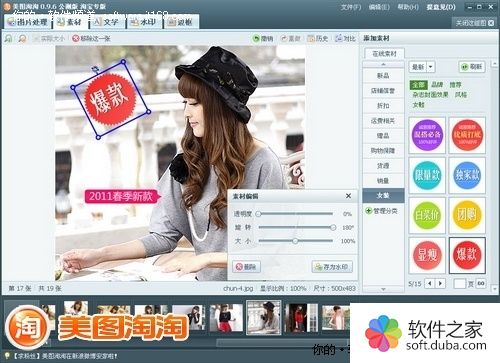Go to next sticker page arrow
The width and height of the screenshot is (500, 363).
pyautogui.click(x=441, y=284)
